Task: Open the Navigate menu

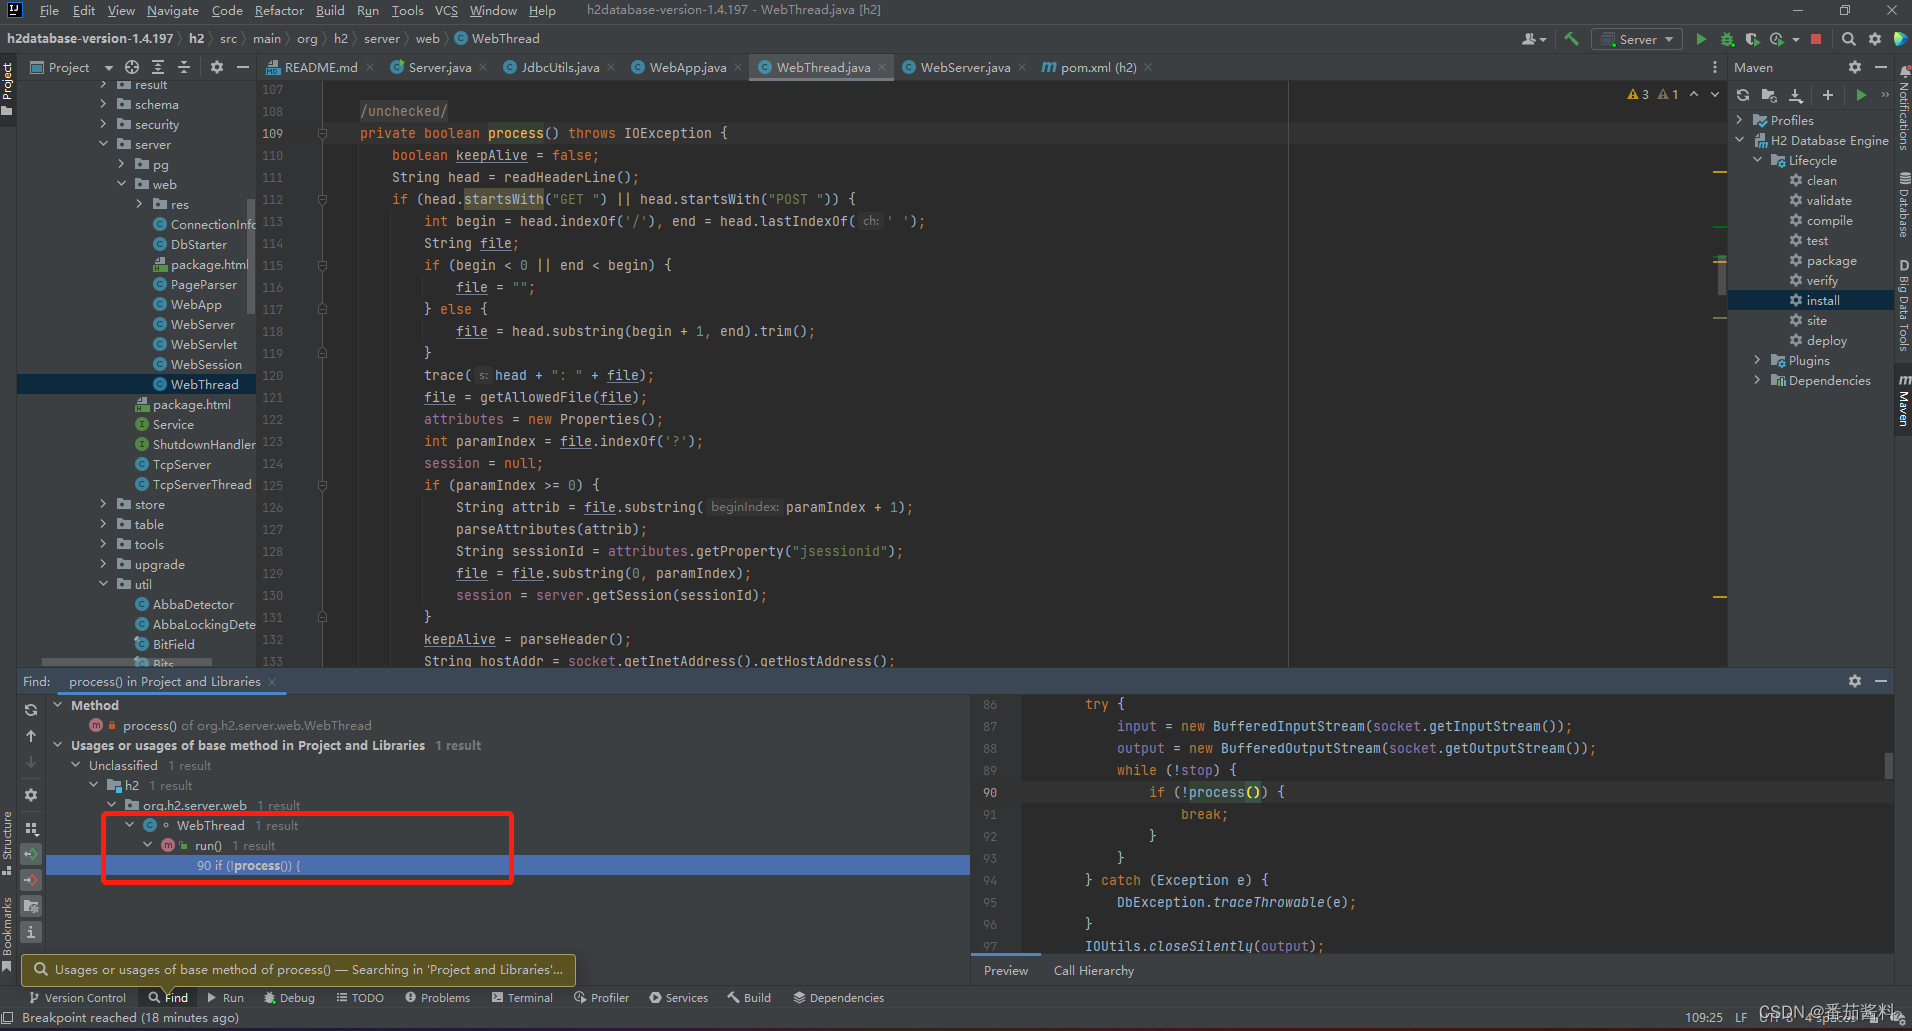Action: tap(172, 11)
